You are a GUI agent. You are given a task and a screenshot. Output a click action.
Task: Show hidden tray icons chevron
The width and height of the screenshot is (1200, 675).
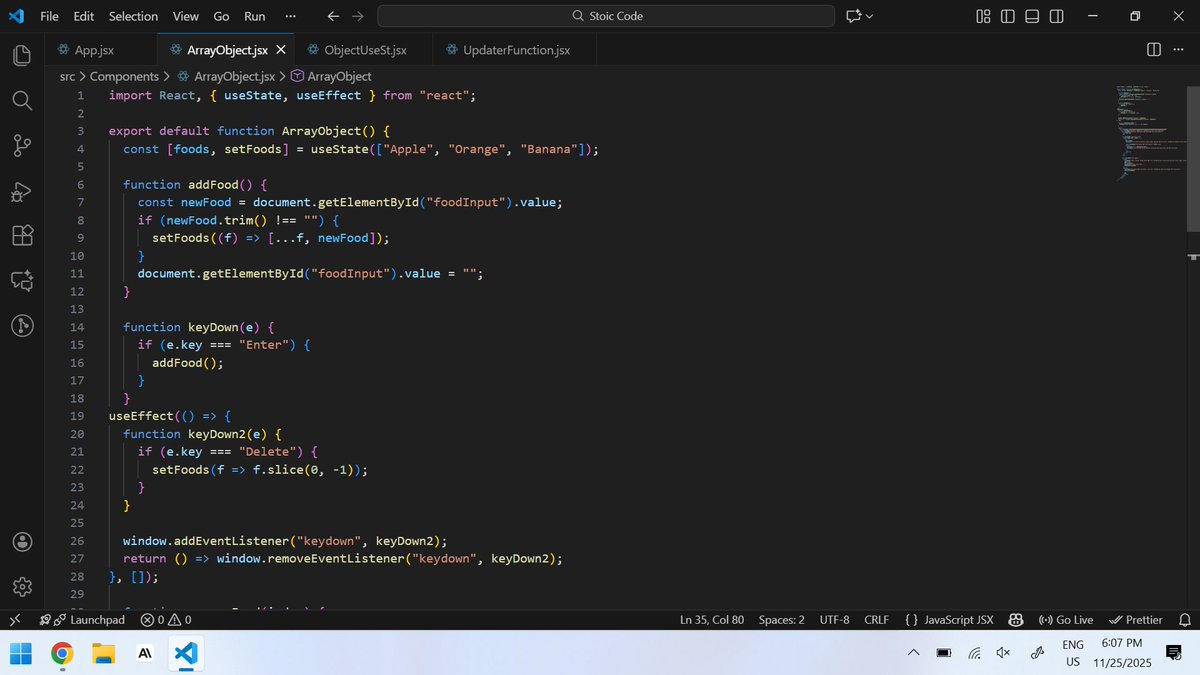point(913,653)
